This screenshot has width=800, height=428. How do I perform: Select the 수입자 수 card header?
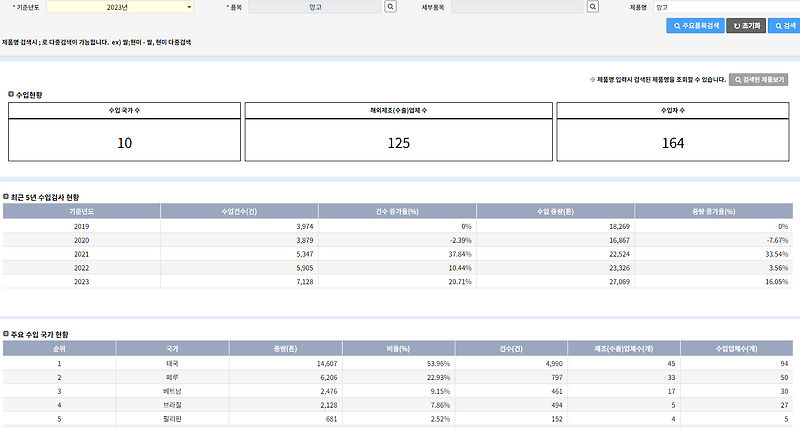(x=672, y=110)
